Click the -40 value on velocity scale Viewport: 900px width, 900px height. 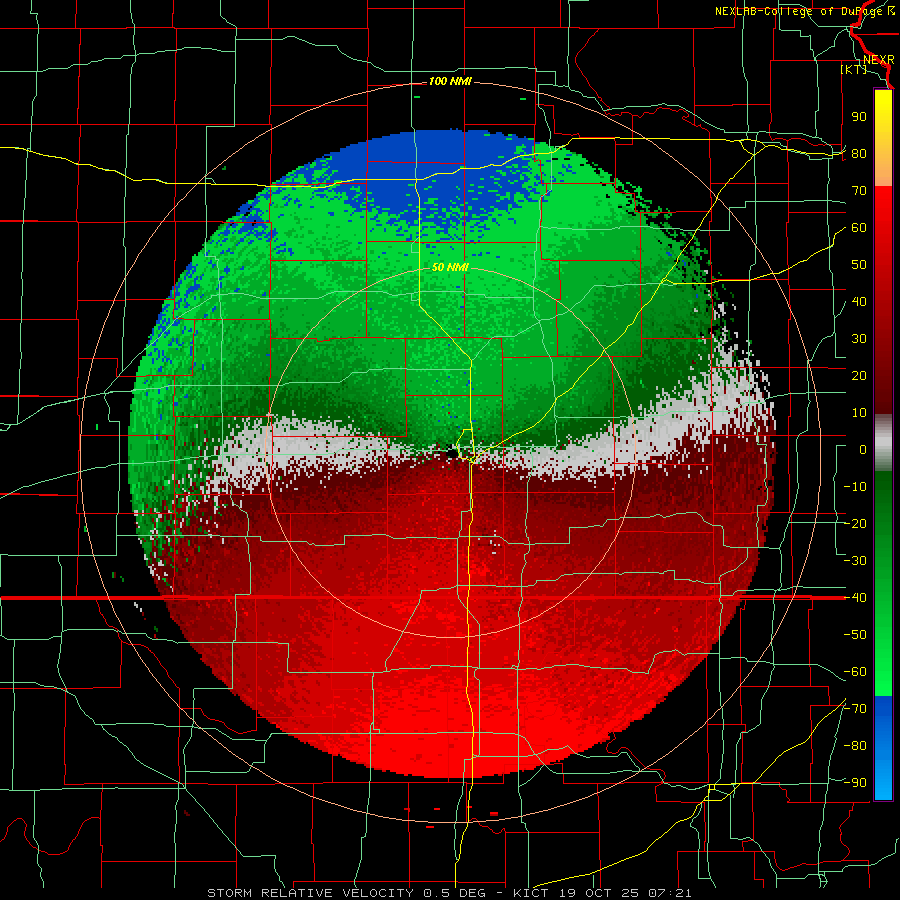pos(855,598)
